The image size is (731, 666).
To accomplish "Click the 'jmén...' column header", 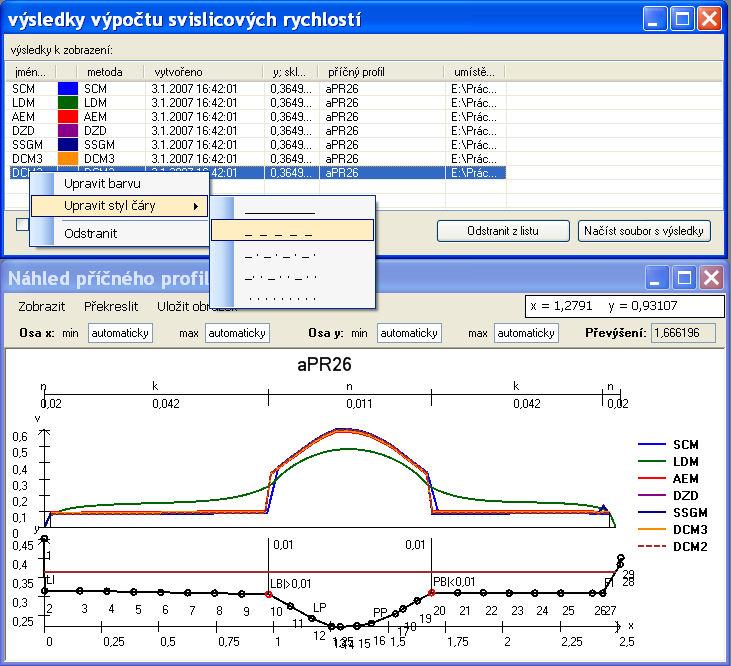I will pos(33,72).
